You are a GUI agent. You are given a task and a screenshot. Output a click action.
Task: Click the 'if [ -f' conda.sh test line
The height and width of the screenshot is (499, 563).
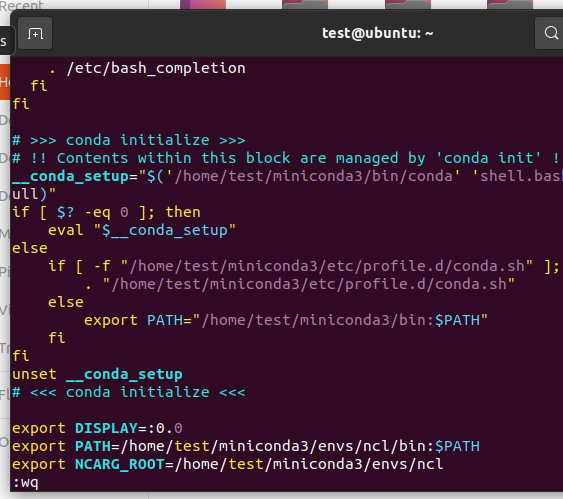click(304, 266)
